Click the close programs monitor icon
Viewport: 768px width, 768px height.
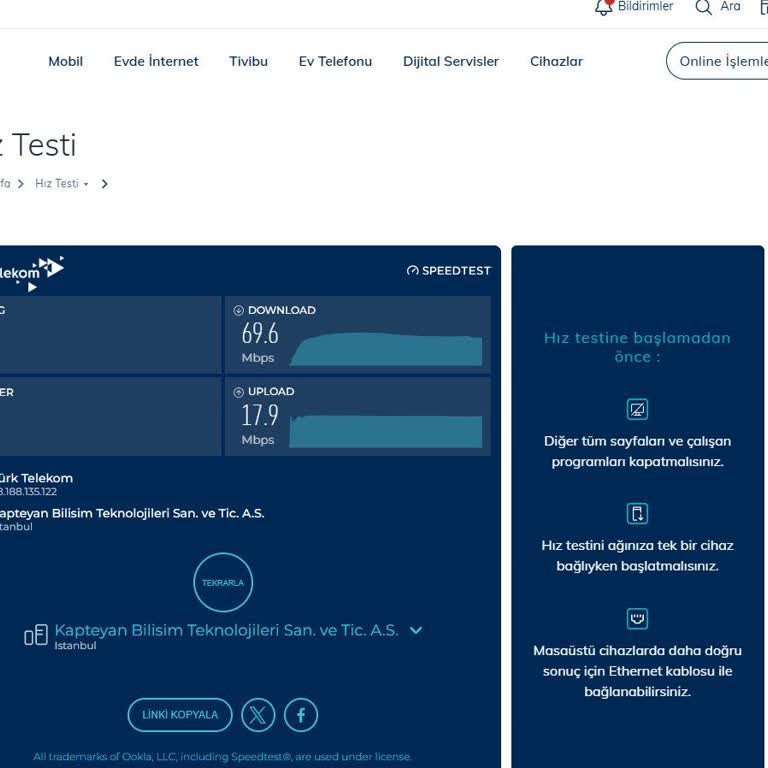click(x=637, y=409)
